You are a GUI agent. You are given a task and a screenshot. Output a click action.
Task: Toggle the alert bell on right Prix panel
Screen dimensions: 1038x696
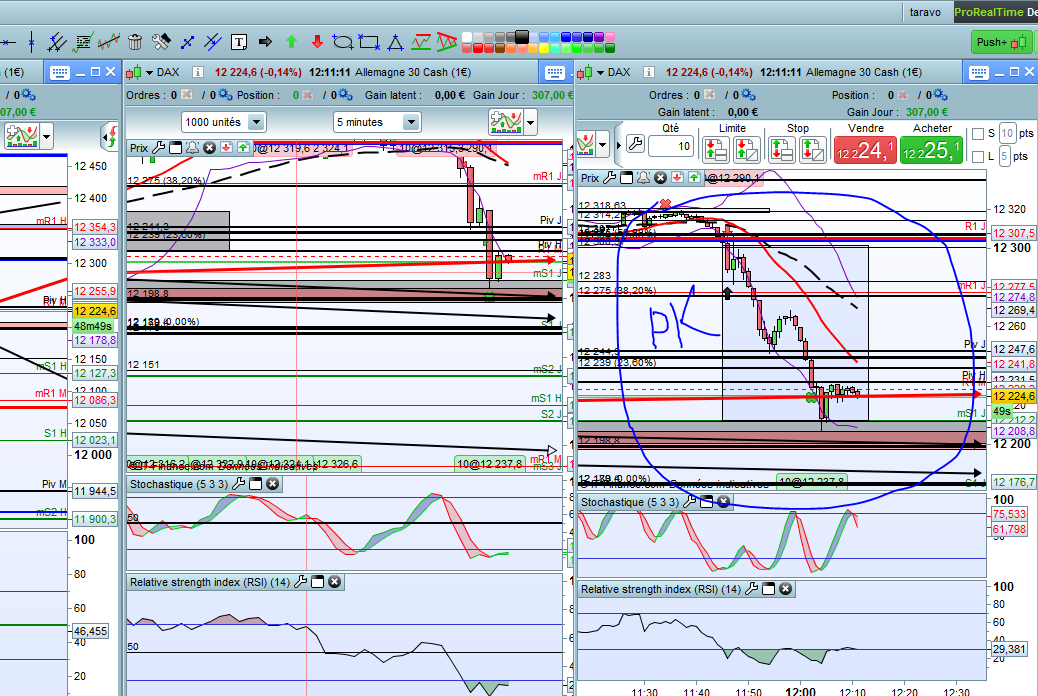(x=644, y=178)
